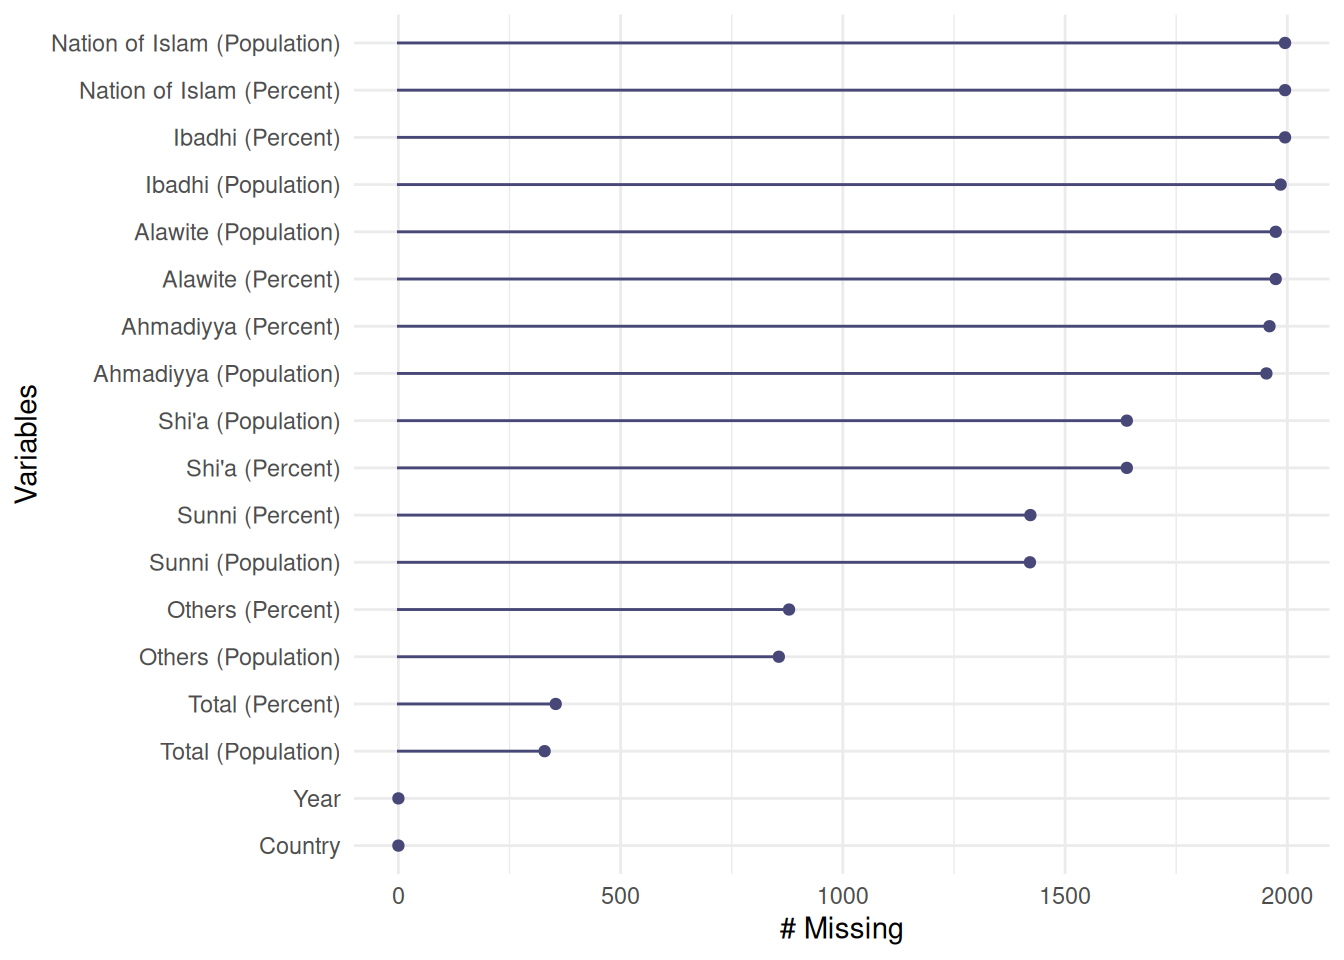The image size is (1344, 960).
Task: Click the Total (Percent) data point
Action: [556, 704]
